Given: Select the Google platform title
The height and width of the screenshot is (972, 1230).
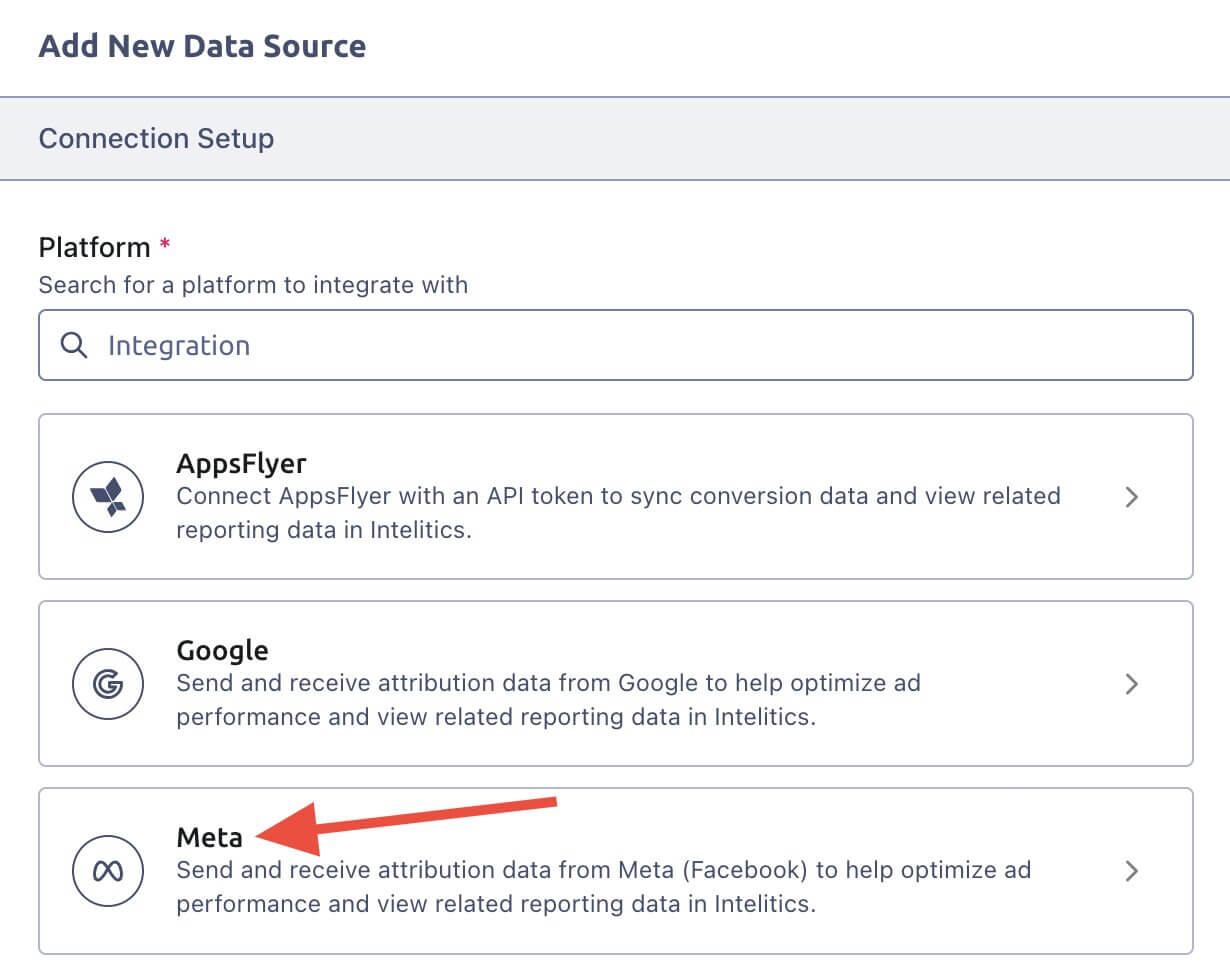Looking at the screenshot, I should (x=222, y=651).
